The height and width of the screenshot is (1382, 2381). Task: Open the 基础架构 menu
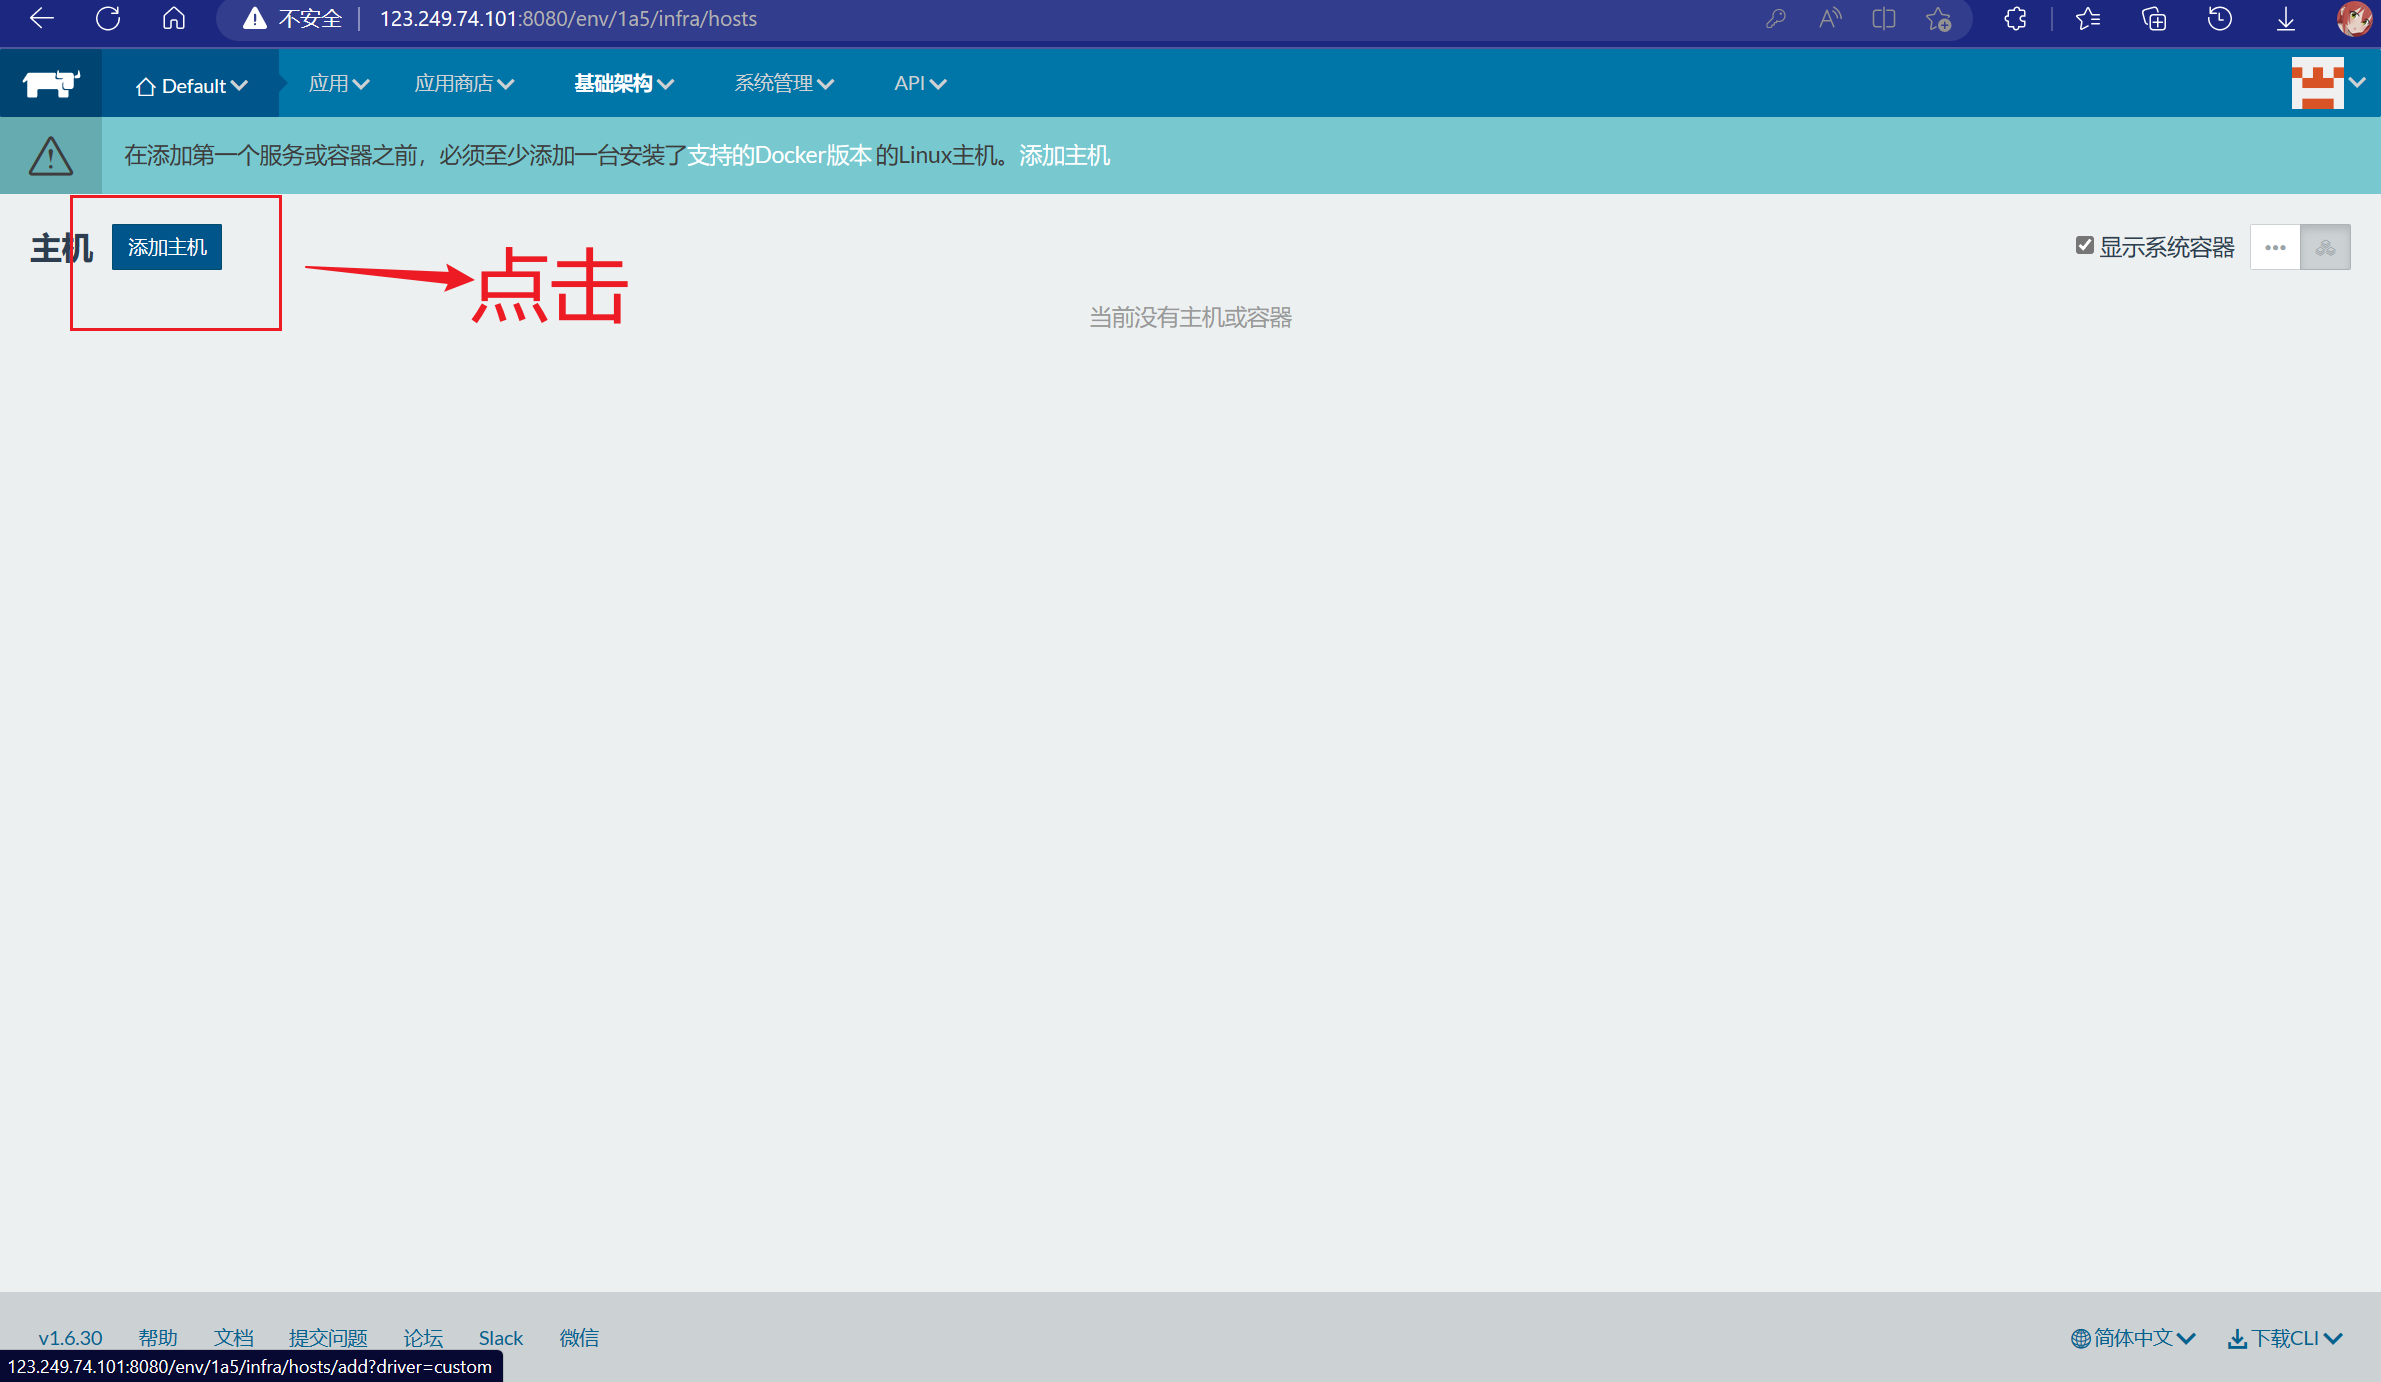pyautogui.click(x=623, y=84)
